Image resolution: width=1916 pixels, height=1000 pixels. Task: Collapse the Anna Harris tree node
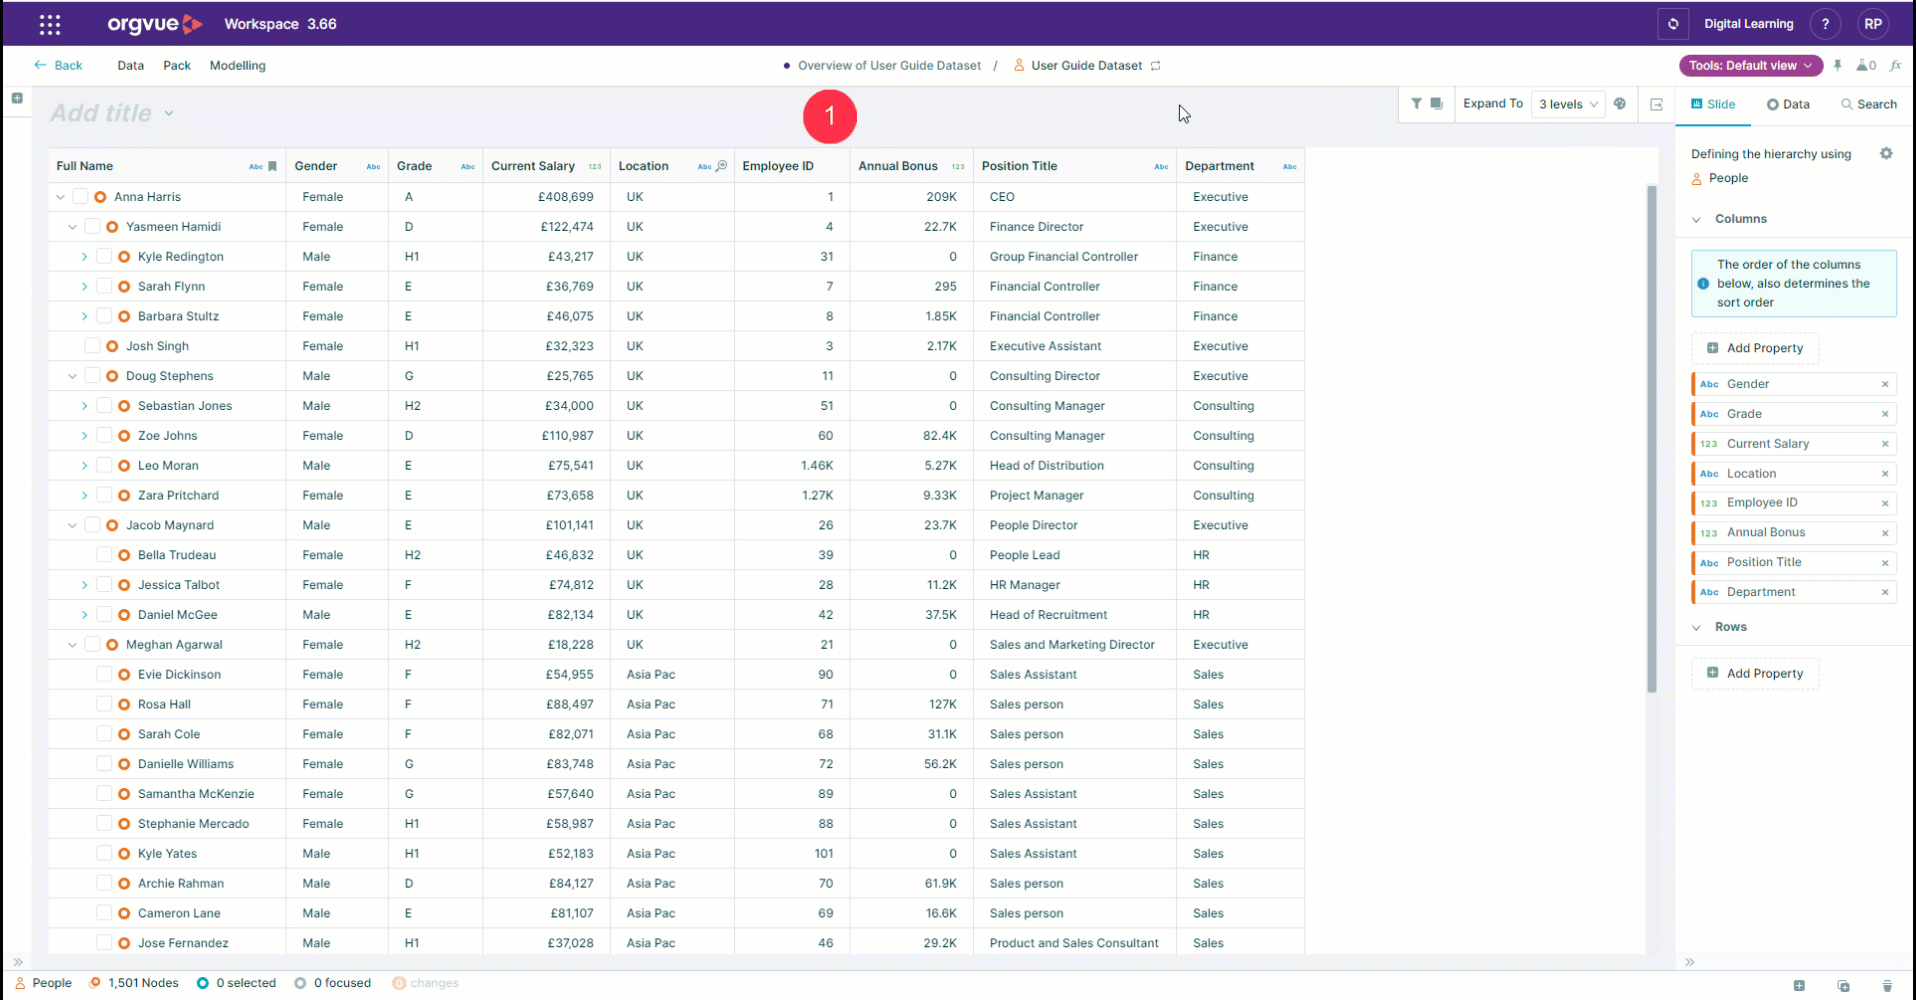click(x=61, y=197)
